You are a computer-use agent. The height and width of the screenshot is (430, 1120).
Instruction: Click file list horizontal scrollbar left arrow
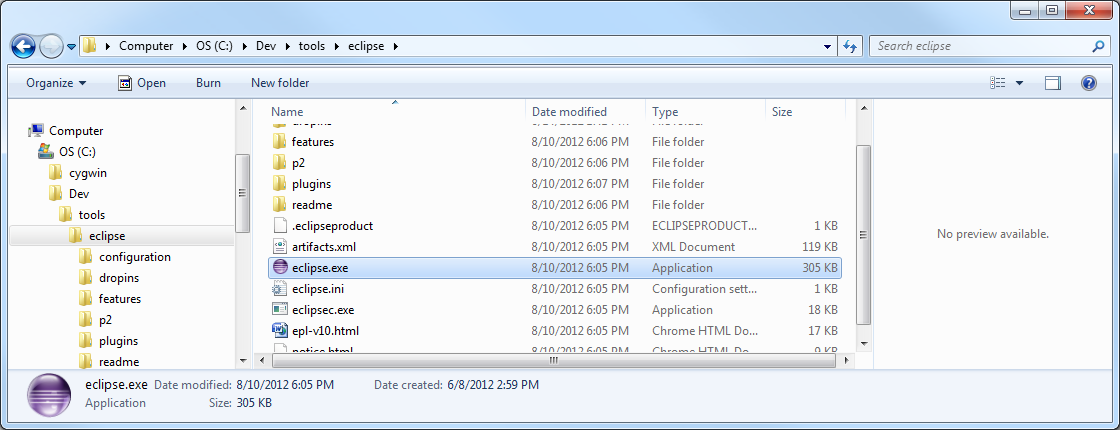[x=261, y=361]
